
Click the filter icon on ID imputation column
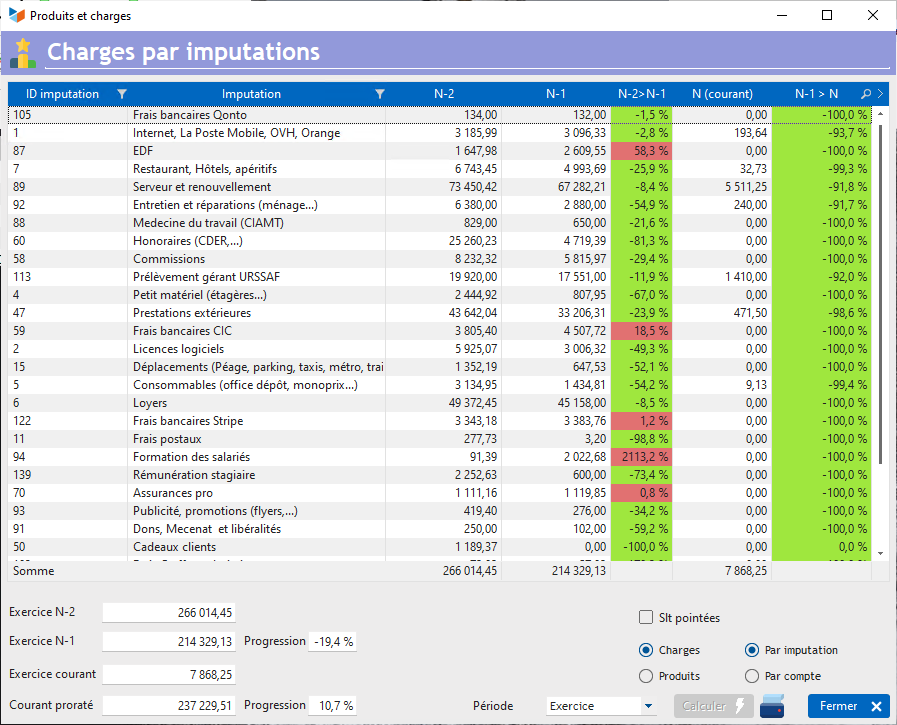pyautogui.click(x=122, y=94)
